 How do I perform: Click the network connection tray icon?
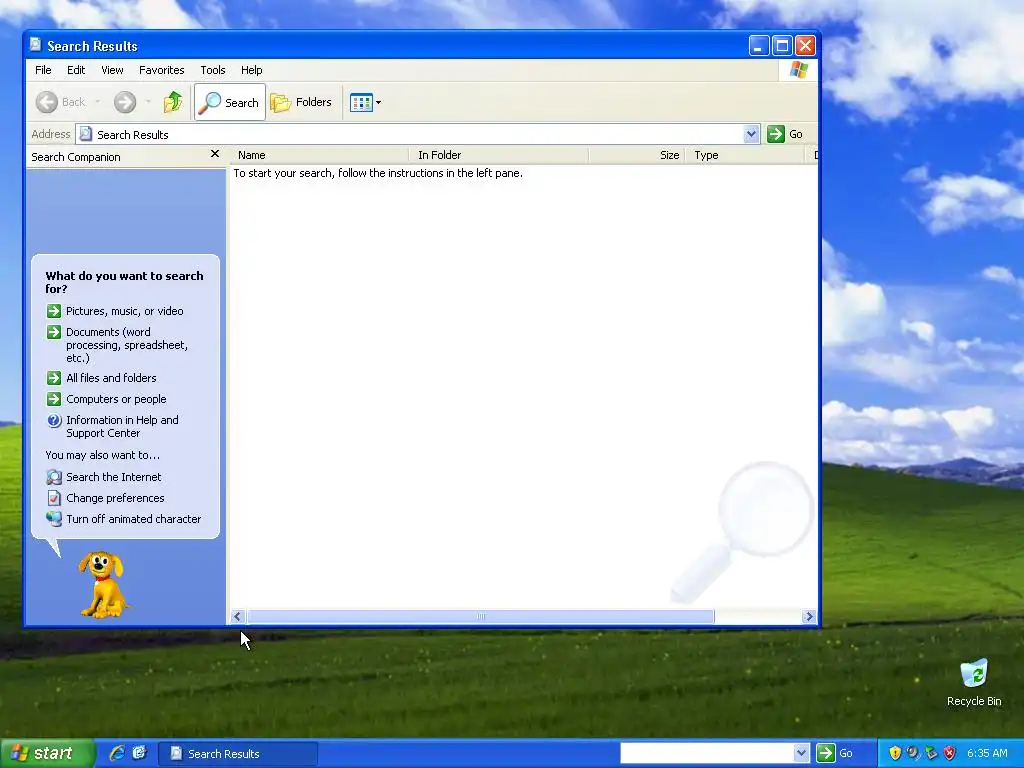coord(931,753)
